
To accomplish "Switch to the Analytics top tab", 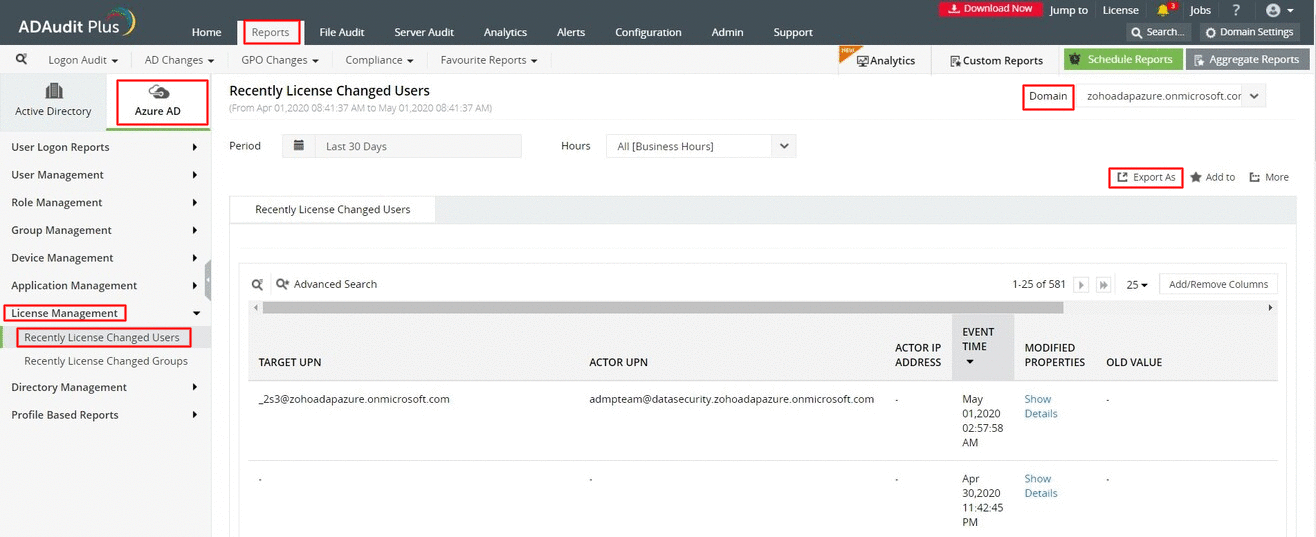I will point(505,32).
